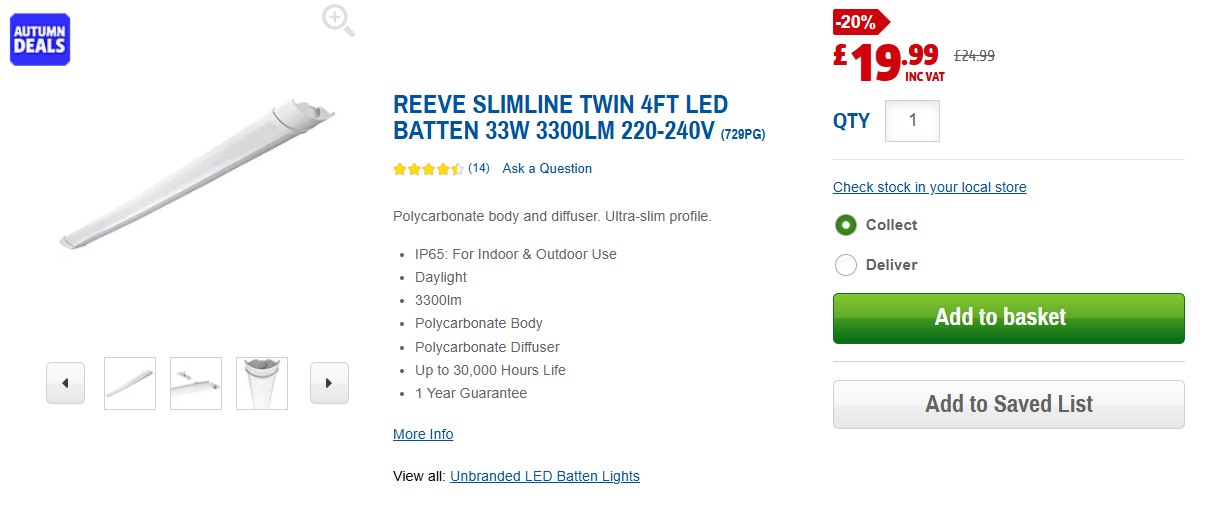Click the Autumn Deals badge icon
1206x518 pixels.
point(40,39)
